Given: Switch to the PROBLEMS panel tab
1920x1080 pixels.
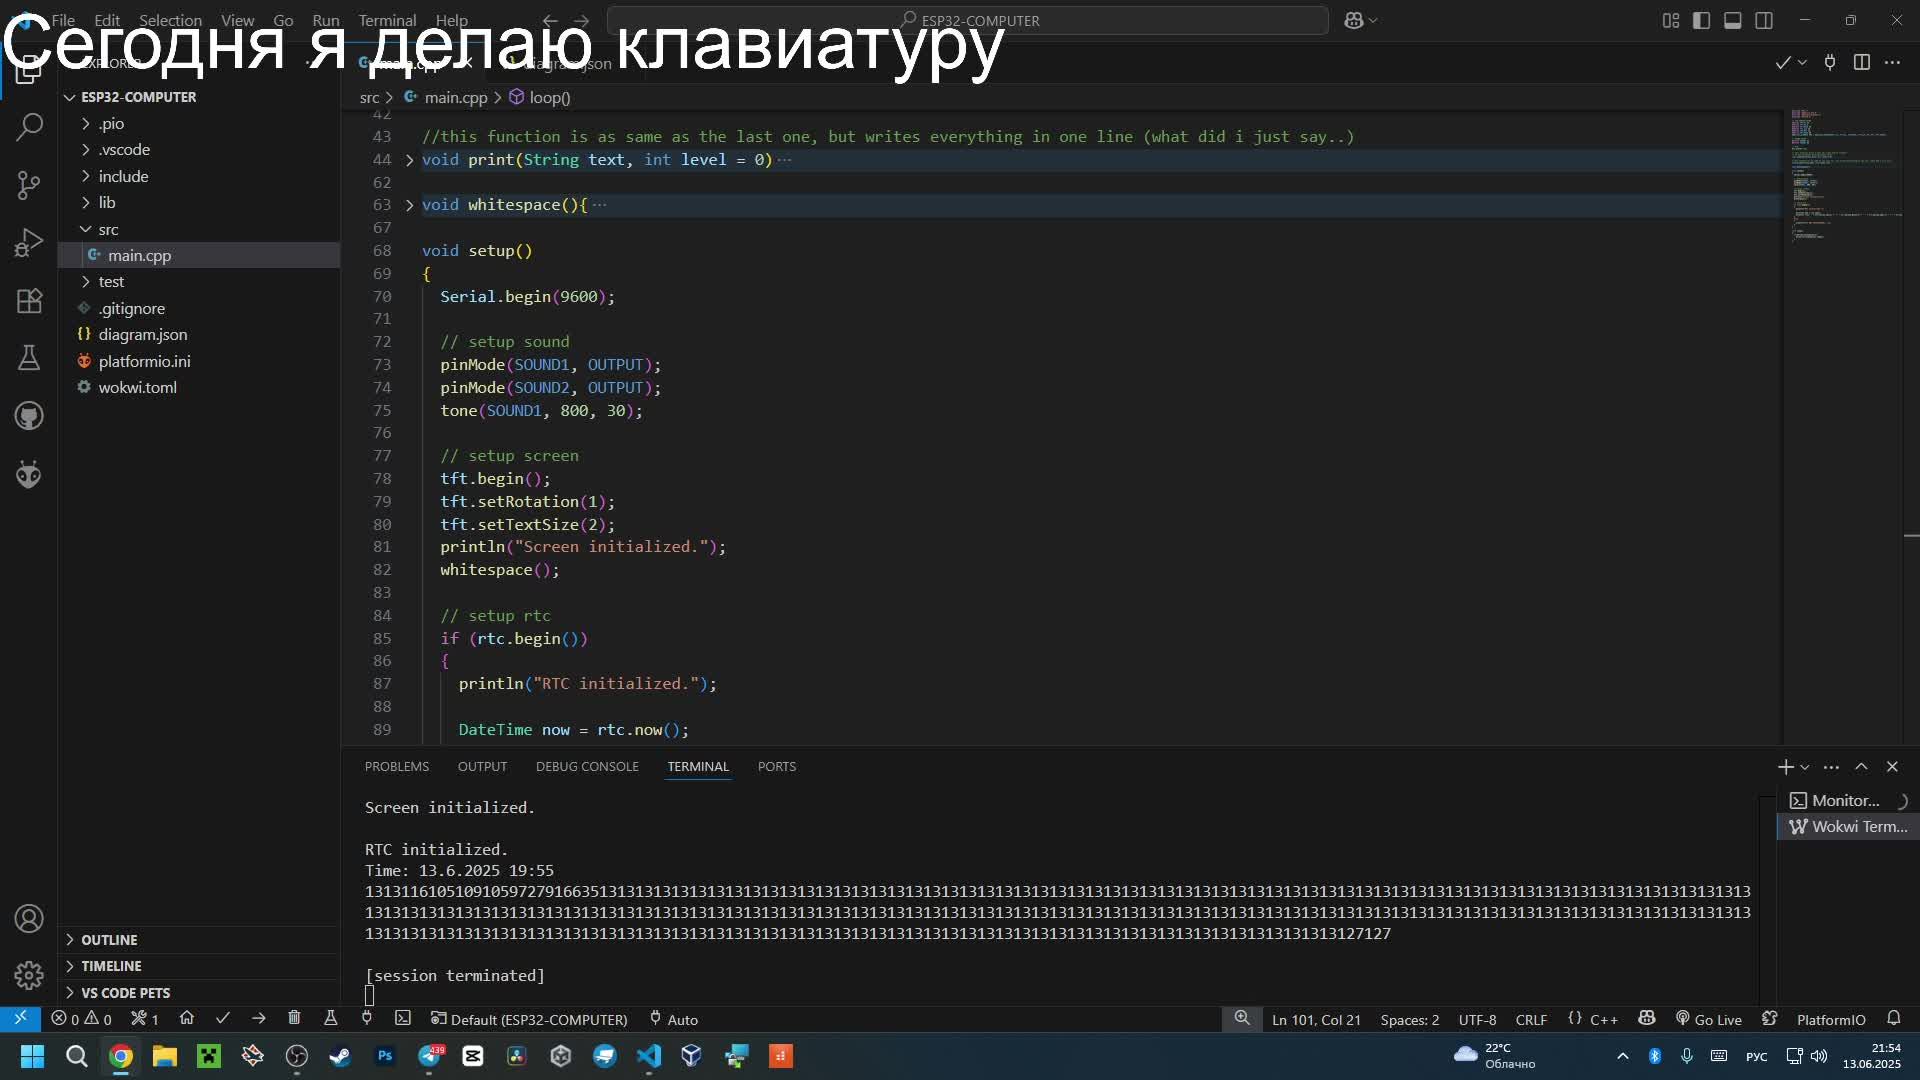Looking at the screenshot, I should [x=396, y=767].
